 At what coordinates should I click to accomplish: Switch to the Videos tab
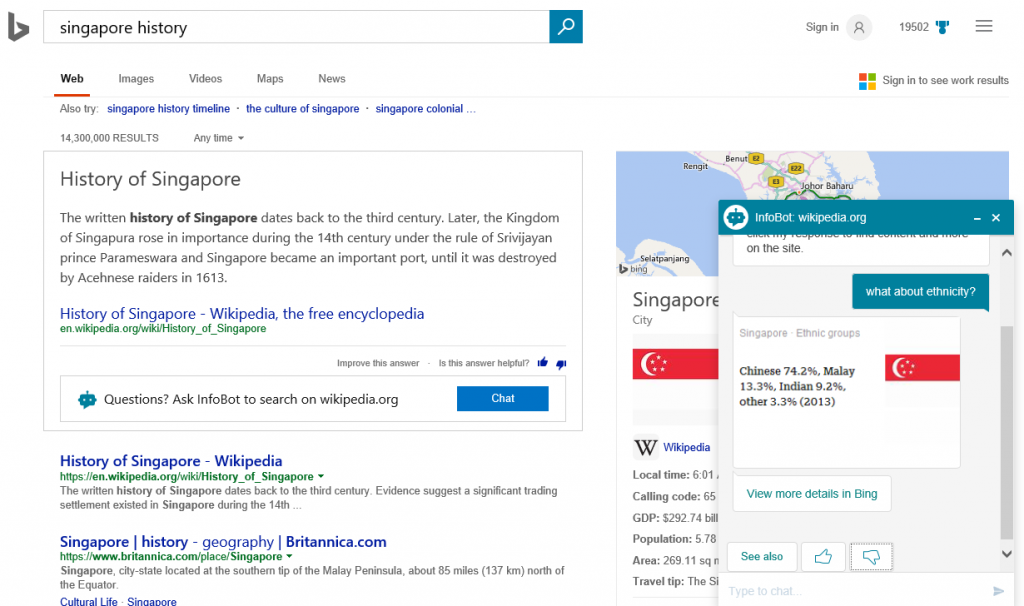coord(205,78)
